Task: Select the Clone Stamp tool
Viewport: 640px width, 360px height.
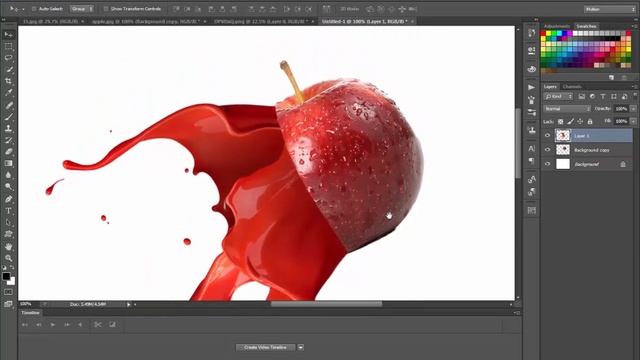Action: click(8, 129)
